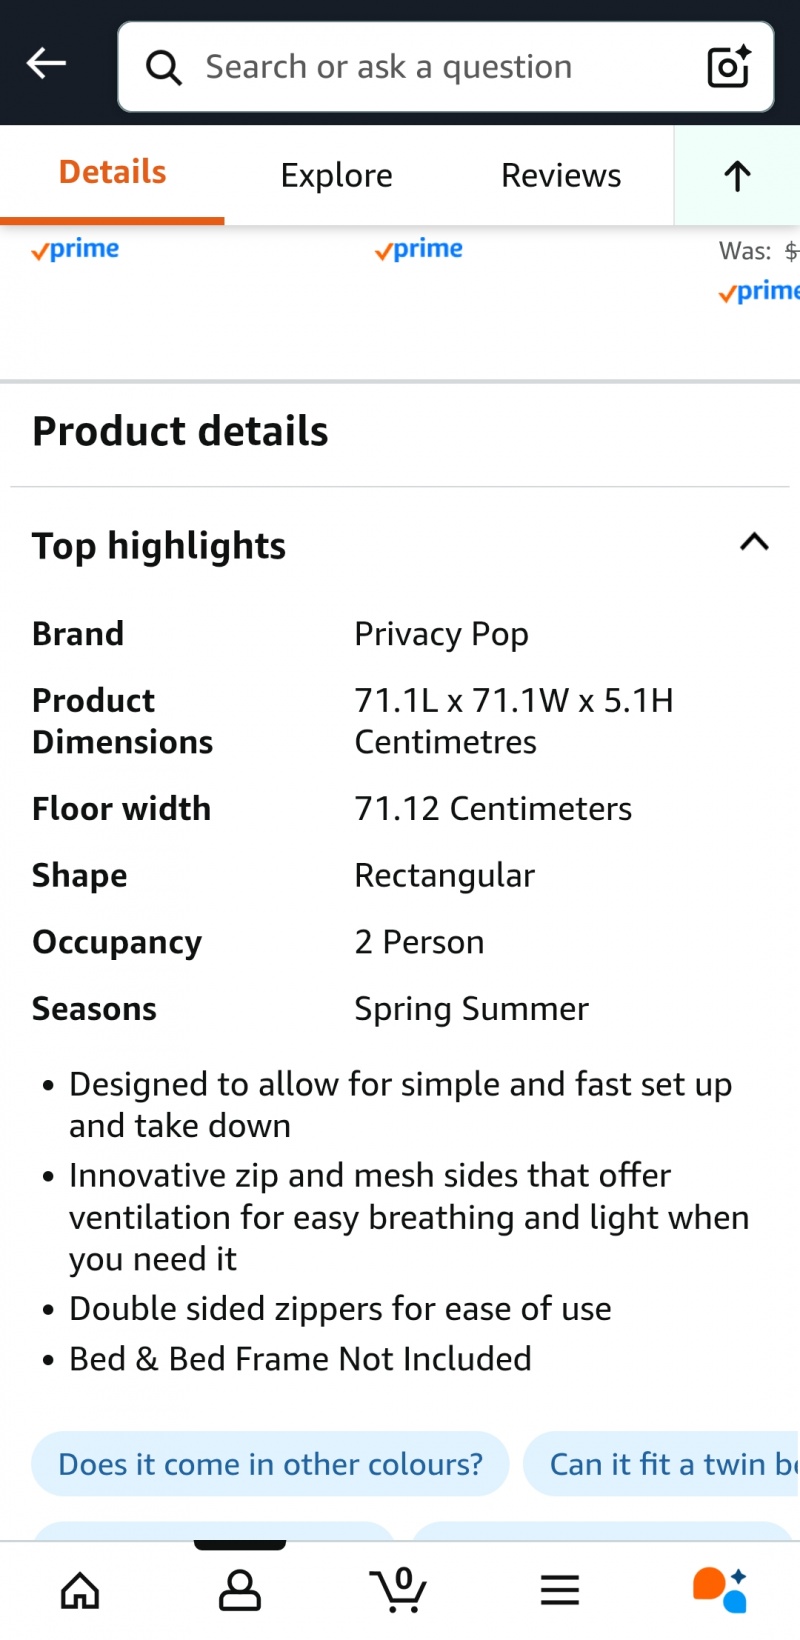Screen dimensions: 800x1640
Task: Select the Details tab
Action: click(x=112, y=172)
